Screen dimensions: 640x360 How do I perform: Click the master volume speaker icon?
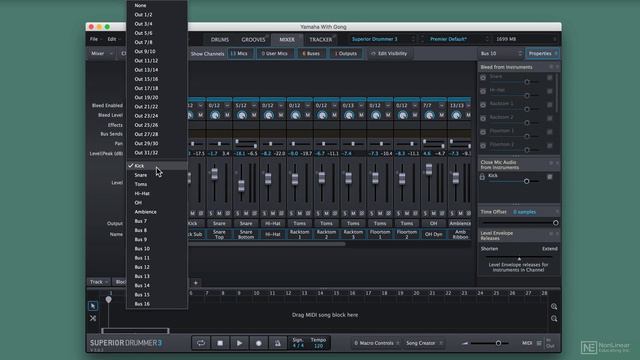464,343
